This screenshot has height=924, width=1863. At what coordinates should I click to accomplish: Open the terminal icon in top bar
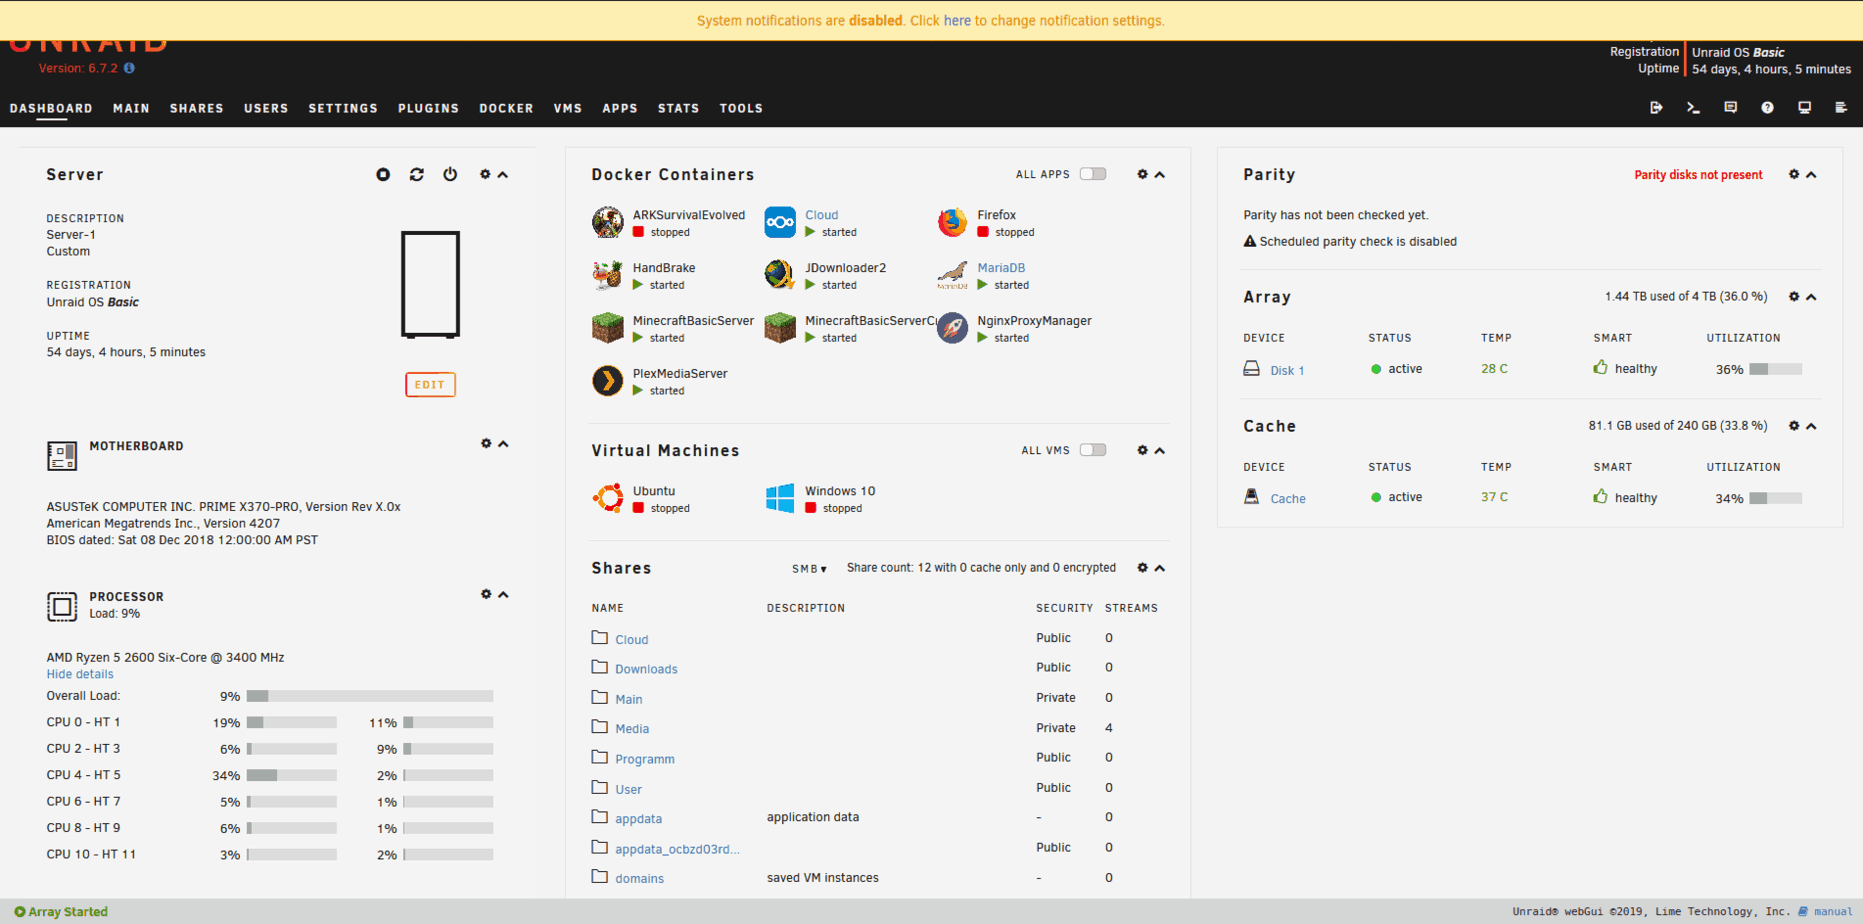[x=1693, y=108]
